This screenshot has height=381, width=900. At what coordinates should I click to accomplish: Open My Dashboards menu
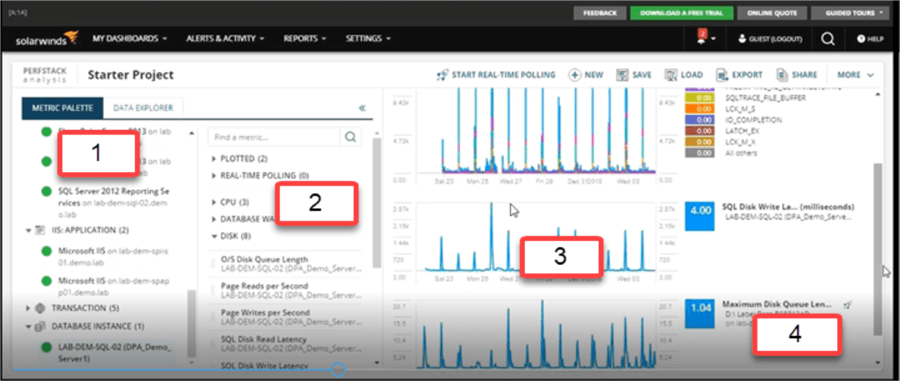click(x=130, y=39)
